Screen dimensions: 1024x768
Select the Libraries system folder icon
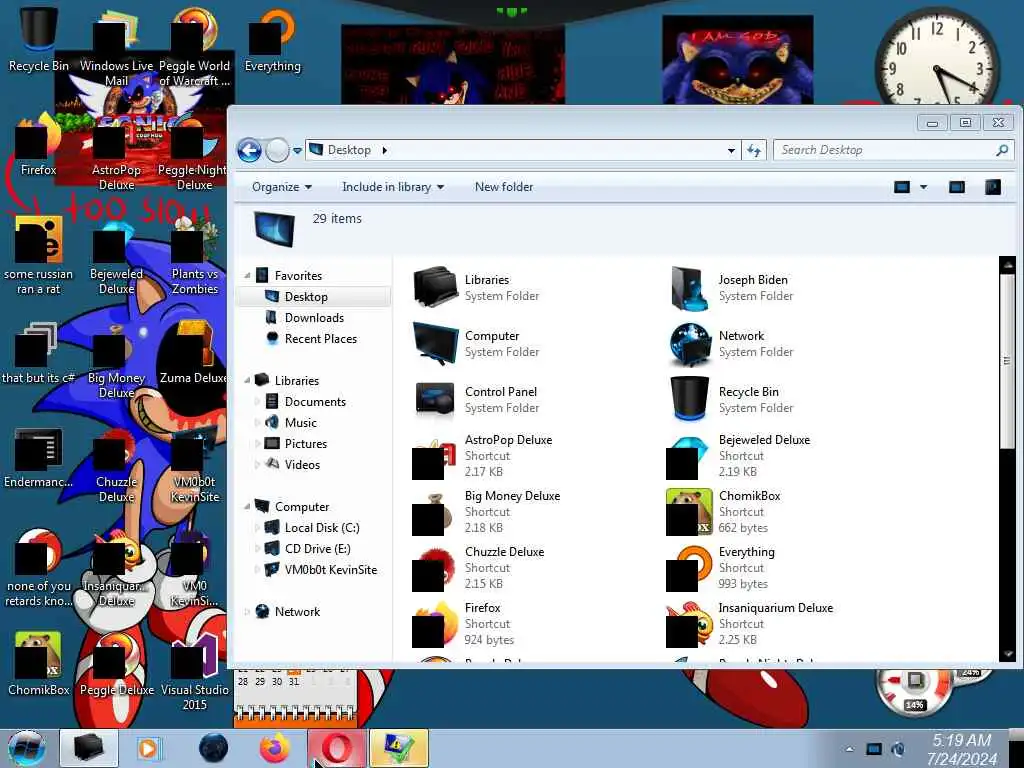434,287
